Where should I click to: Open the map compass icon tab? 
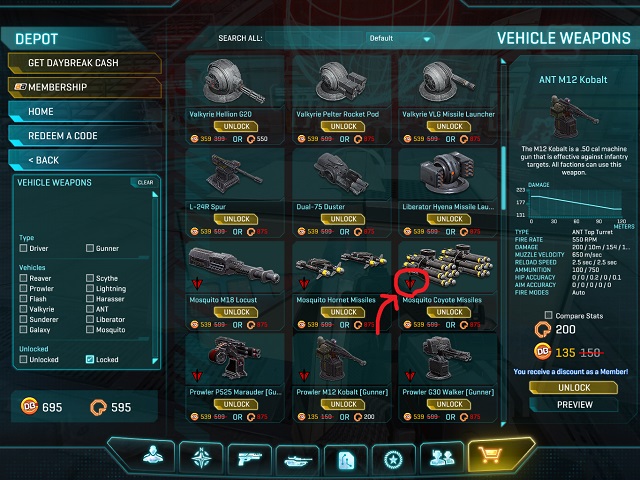pos(202,457)
